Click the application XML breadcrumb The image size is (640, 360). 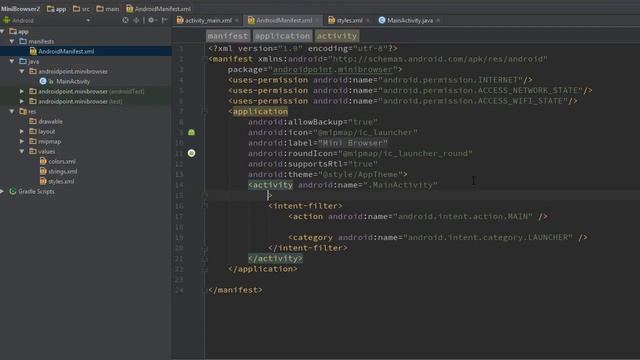(282, 36)
